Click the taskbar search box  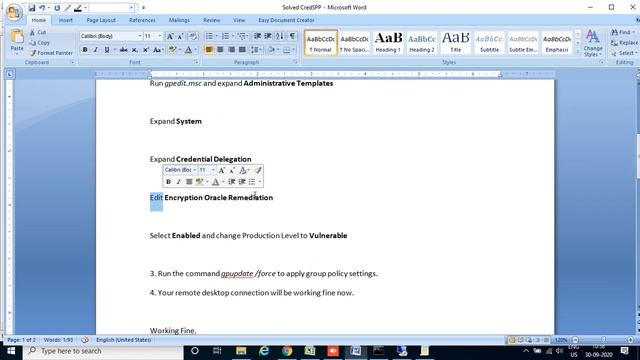tap(104, 351)
